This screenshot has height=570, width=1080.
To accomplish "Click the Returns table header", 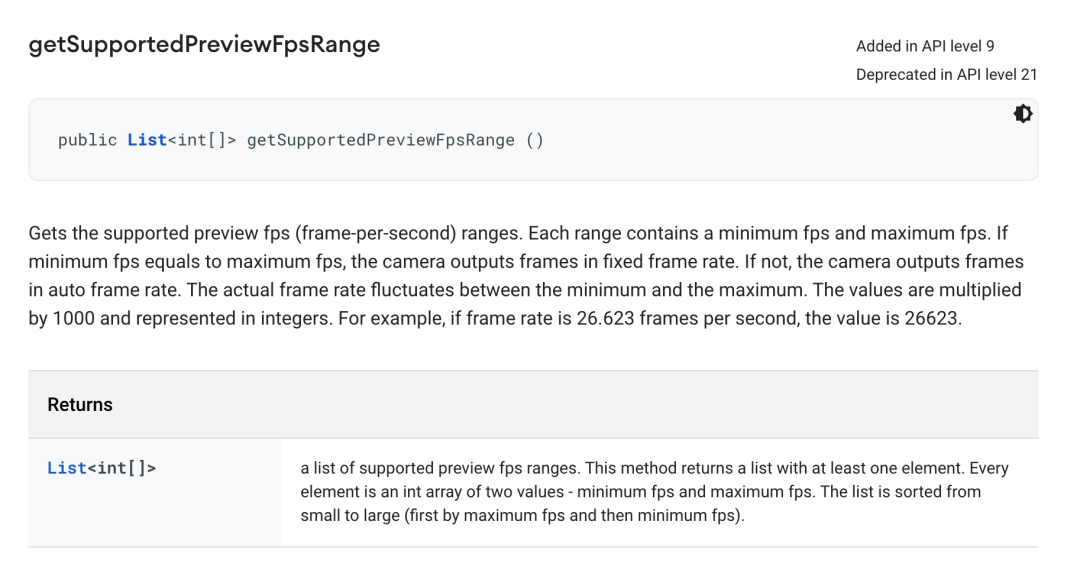I will click(80, 405).
